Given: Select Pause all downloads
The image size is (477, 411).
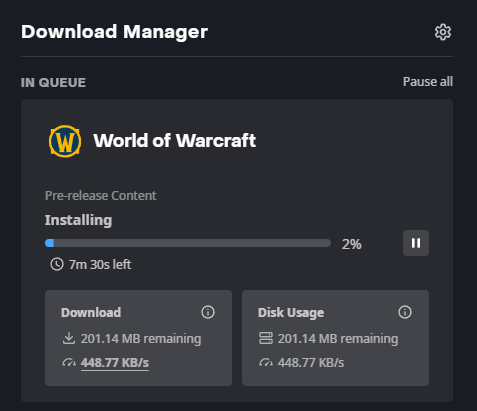Looking at the screenshot, I should tap(428, 82).
